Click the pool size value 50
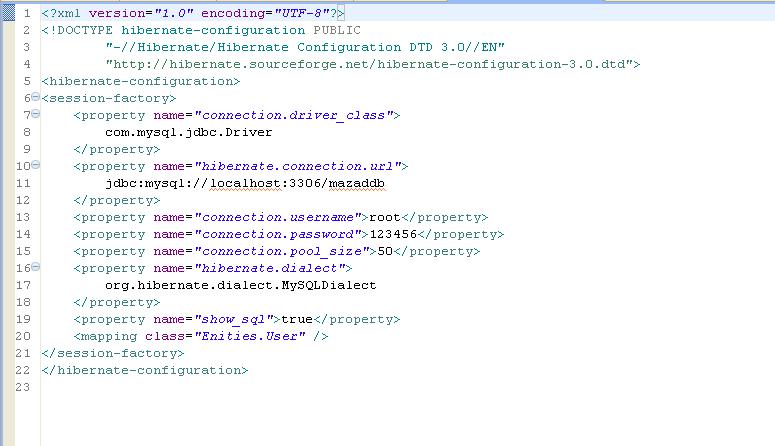 [x=385, y=251]
